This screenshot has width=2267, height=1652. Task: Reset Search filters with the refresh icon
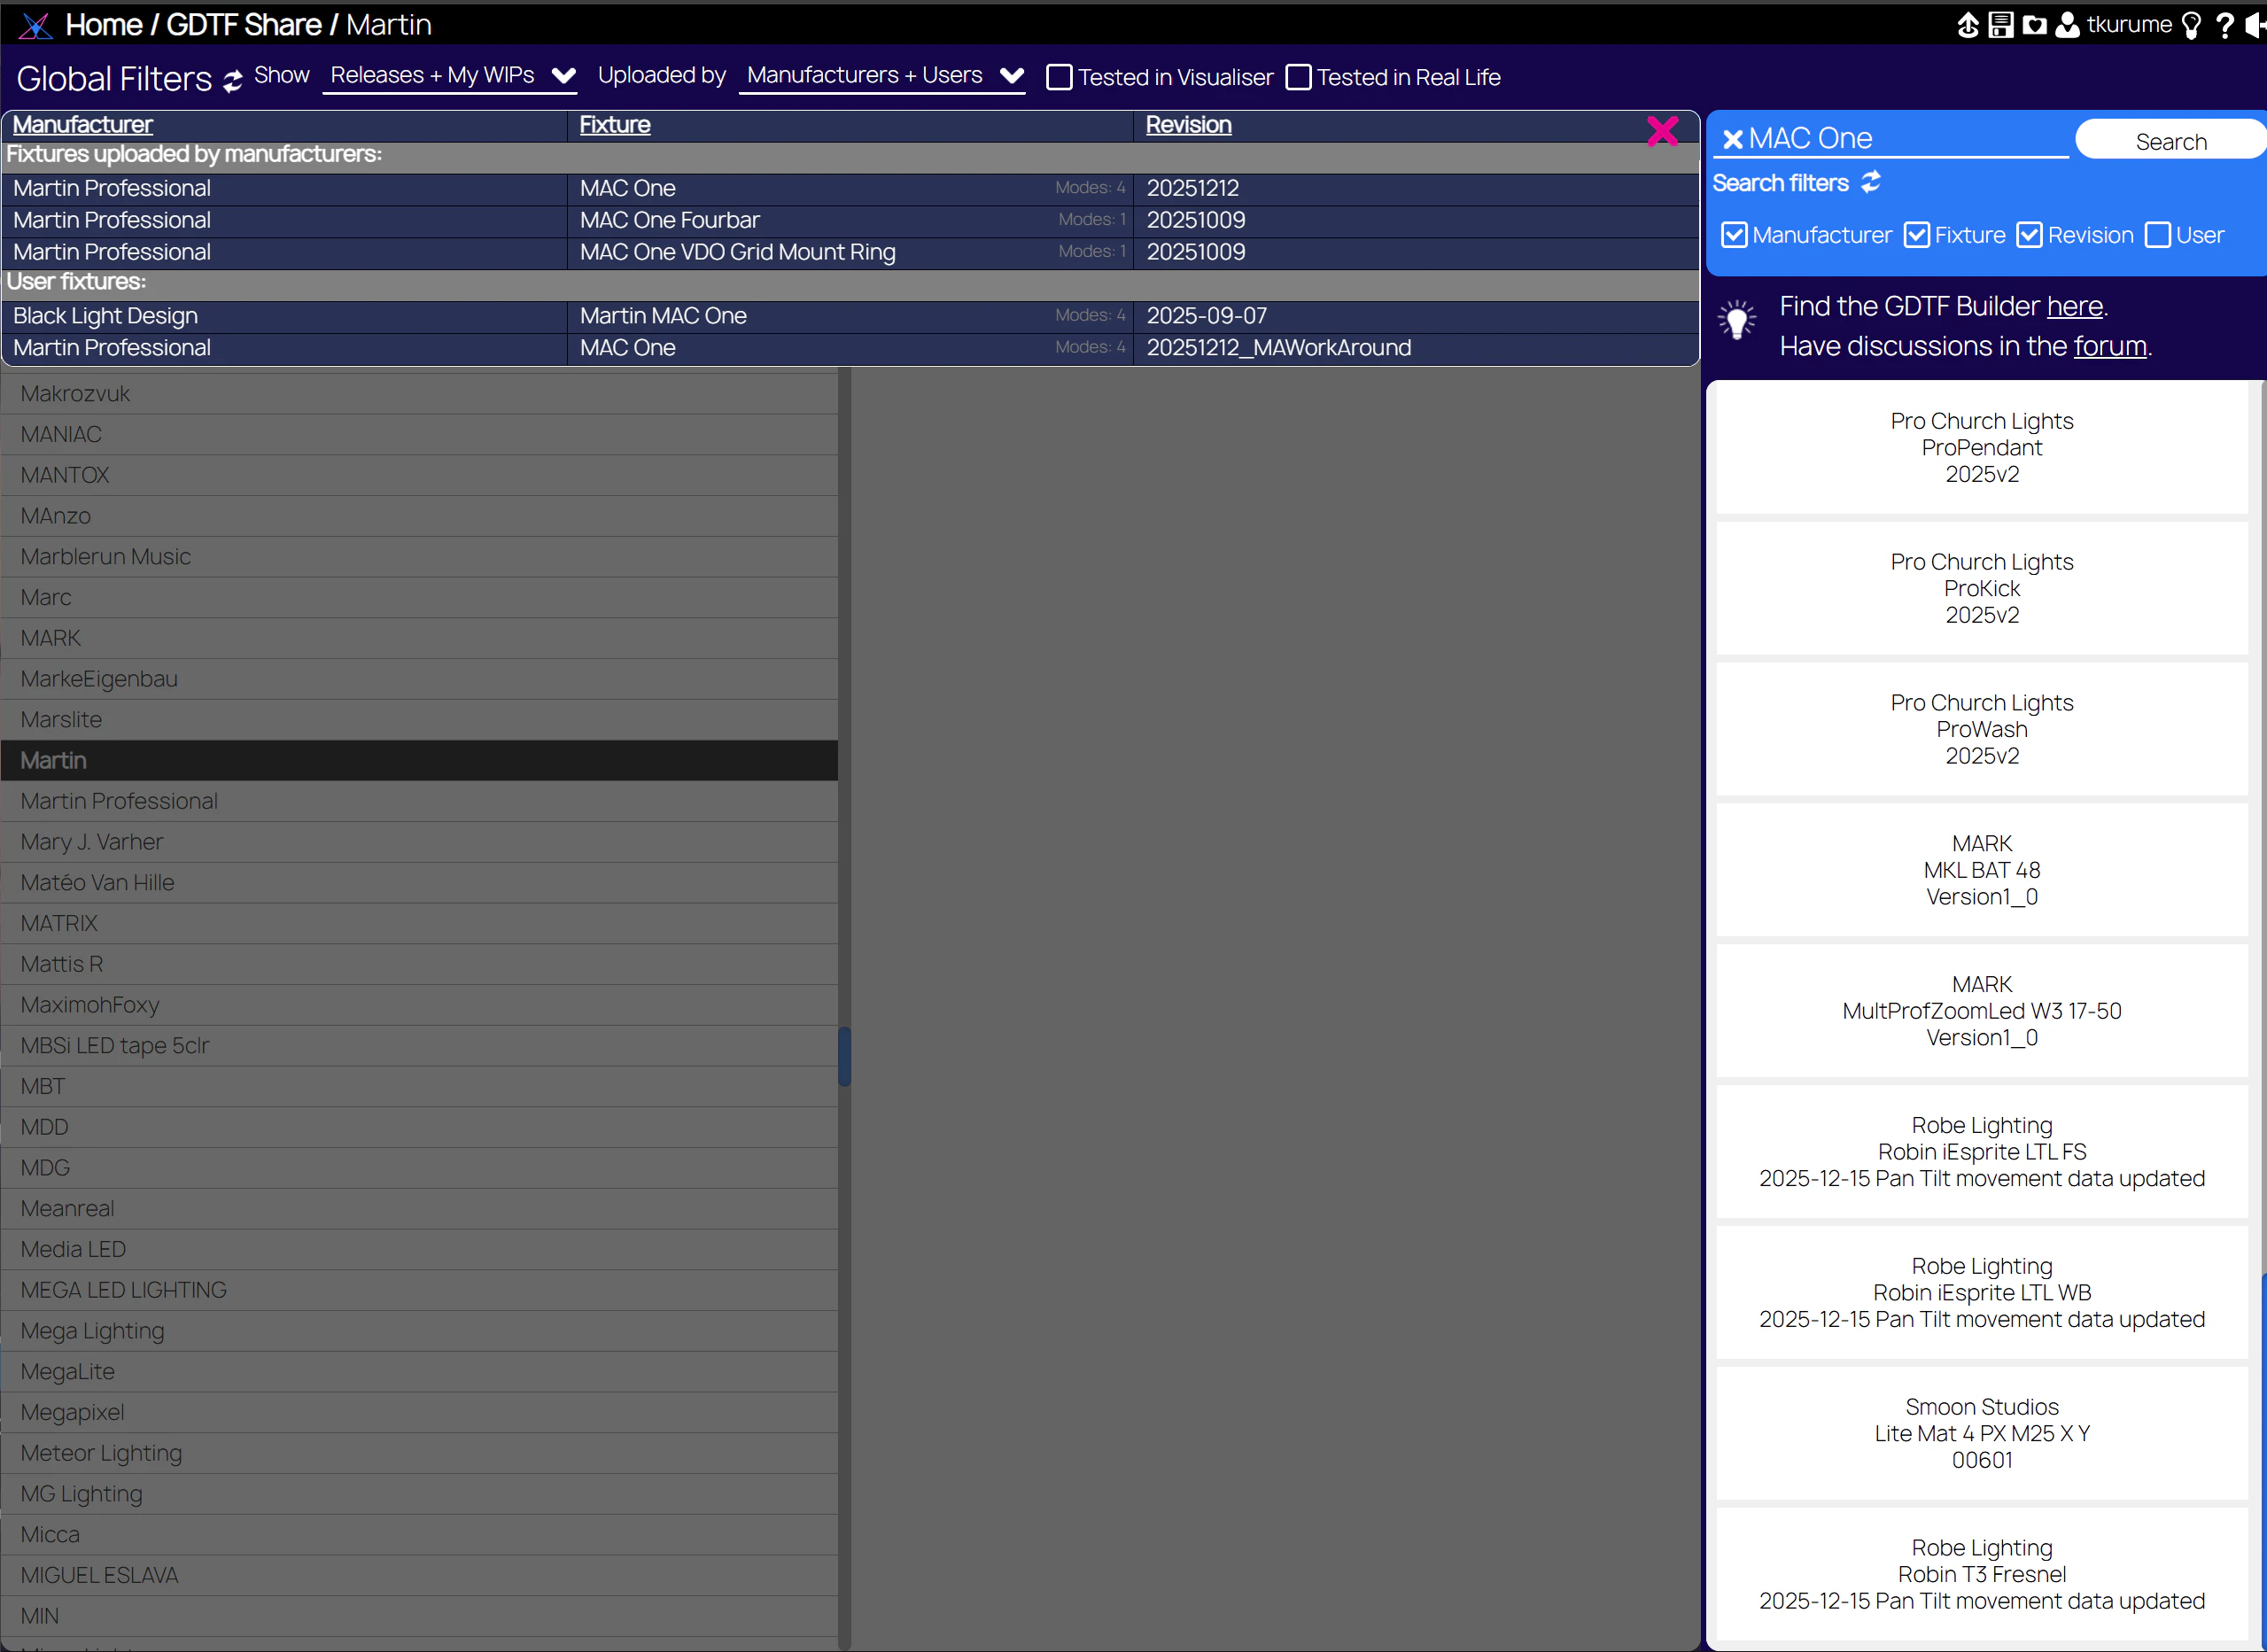coord(1870,182)
